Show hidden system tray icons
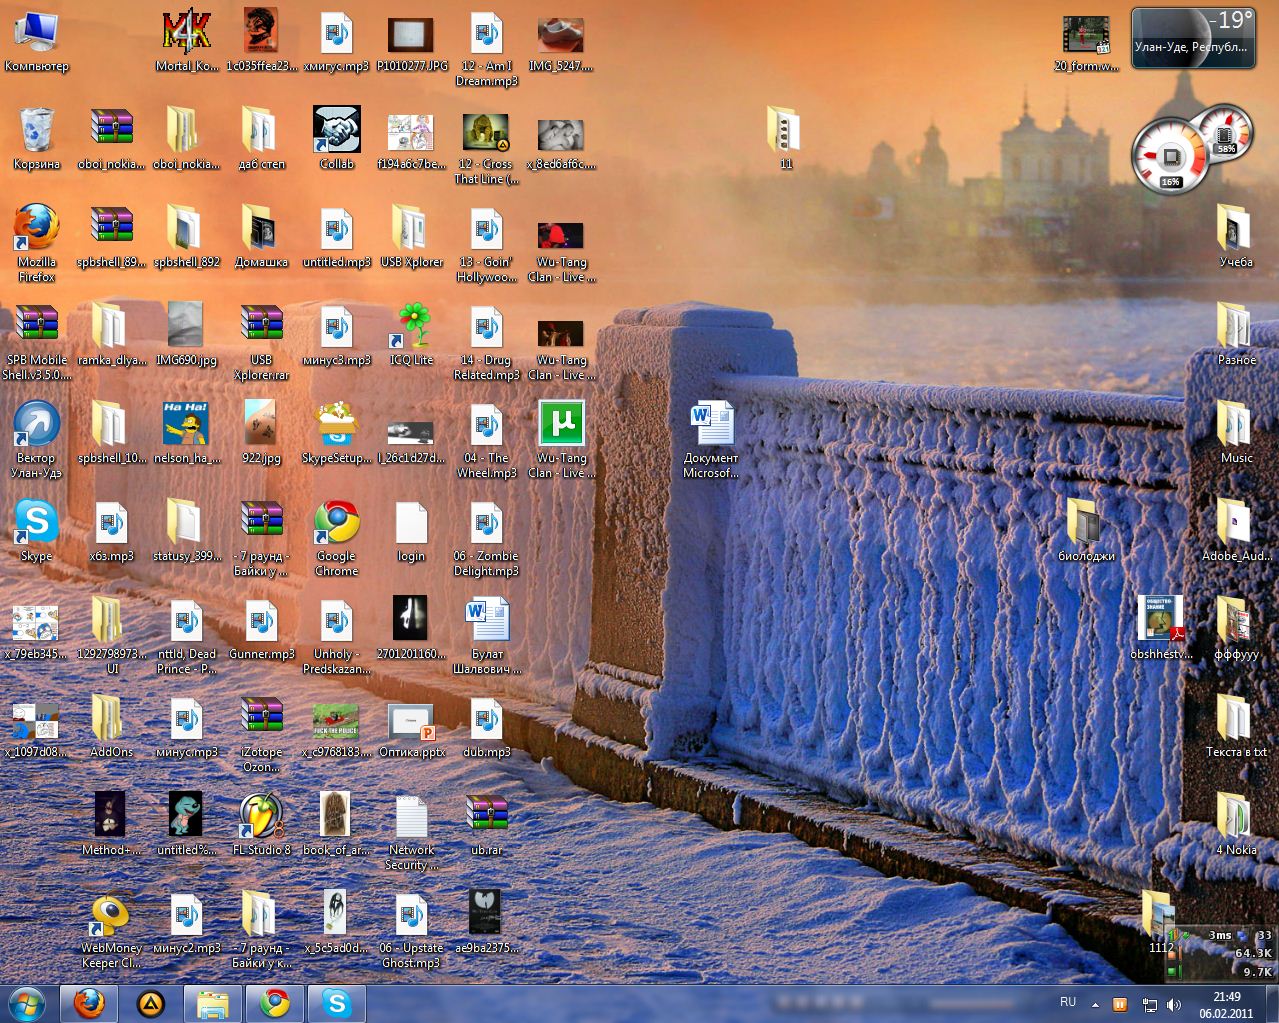 [x=1095, y=1004]
